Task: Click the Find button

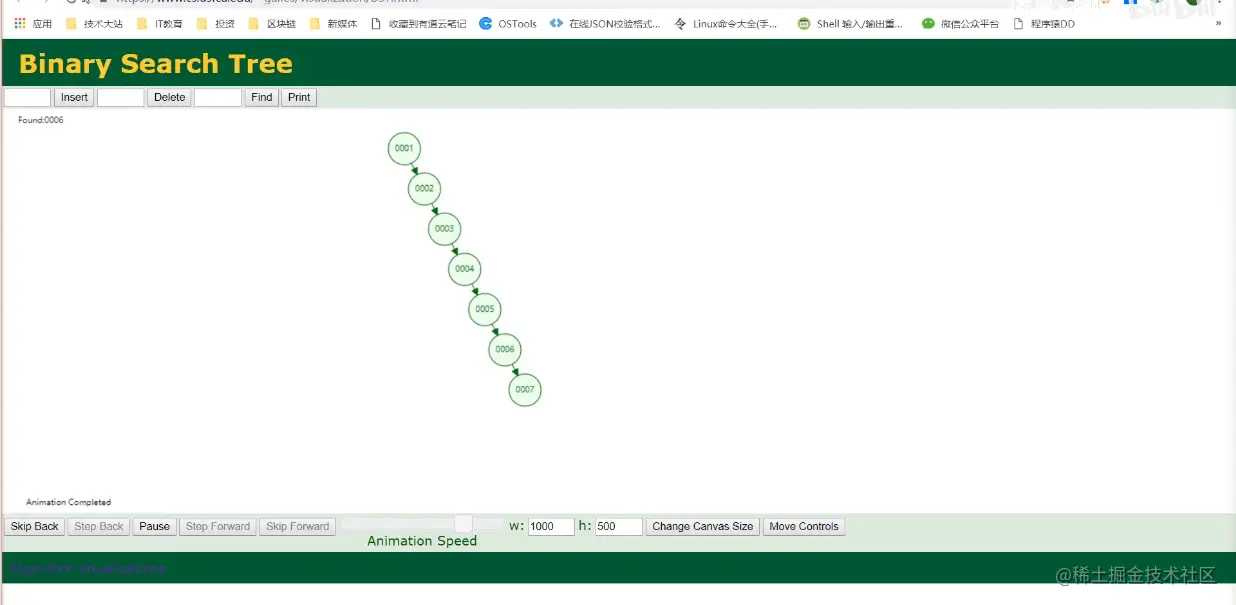Action: [262, 97]
